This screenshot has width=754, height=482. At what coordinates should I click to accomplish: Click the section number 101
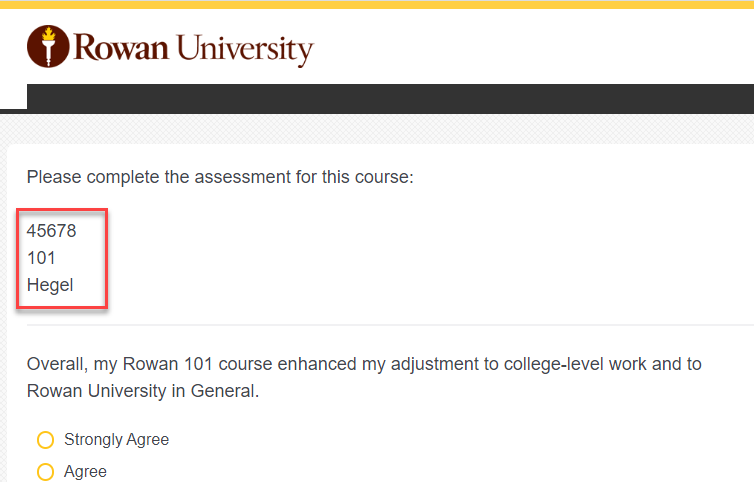[x=41, y=258]
